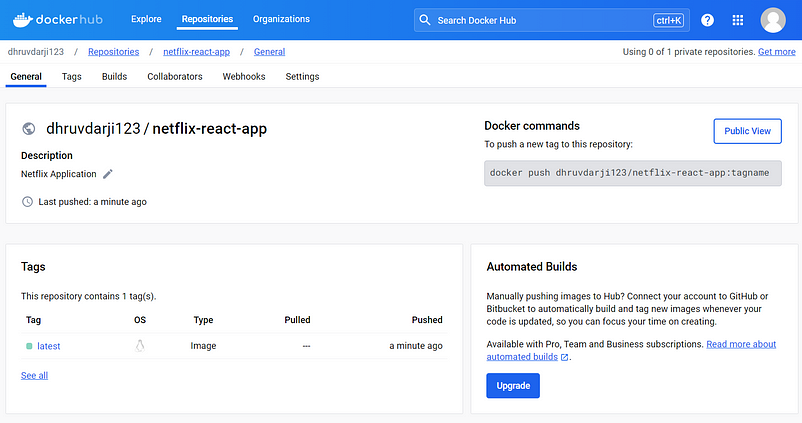Click the Upgrade button

pyautogui.click(x=513, y=386)
